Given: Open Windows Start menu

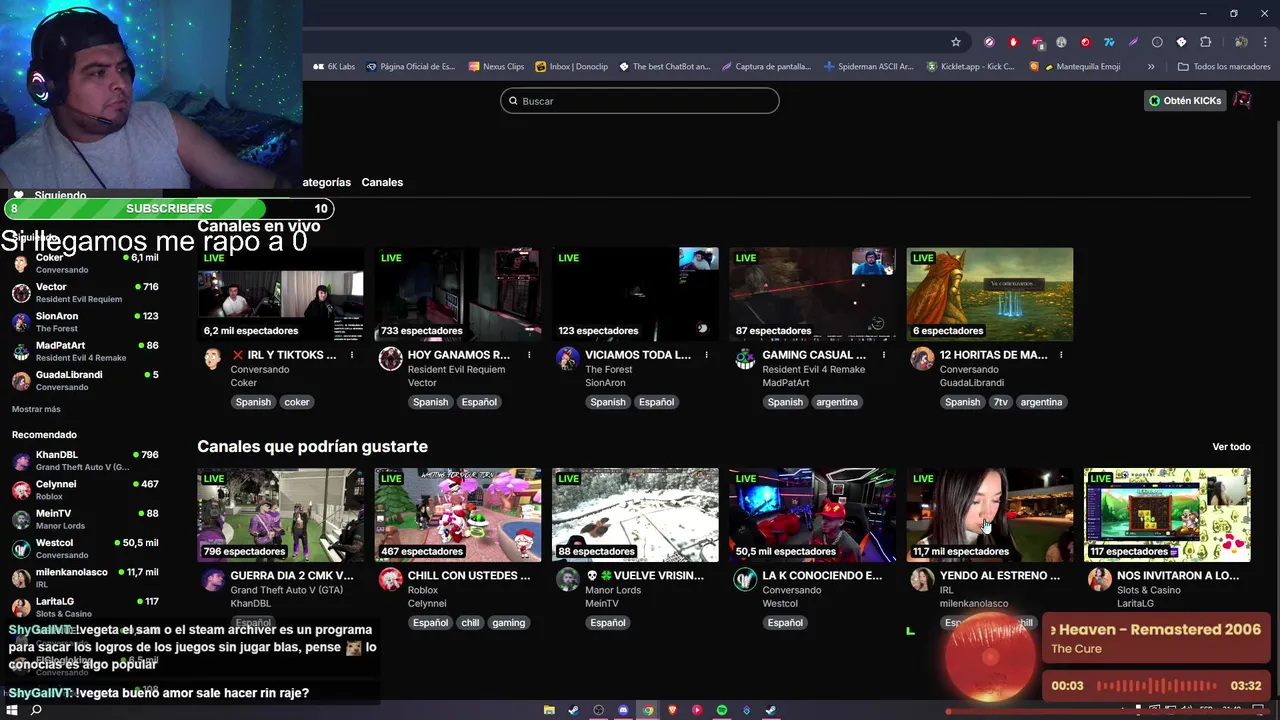Looking at the screenshot, I should click(x=12, y=710).
